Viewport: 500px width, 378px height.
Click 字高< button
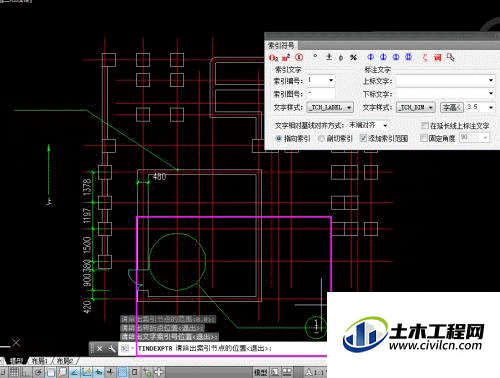(x=452, y=108)
